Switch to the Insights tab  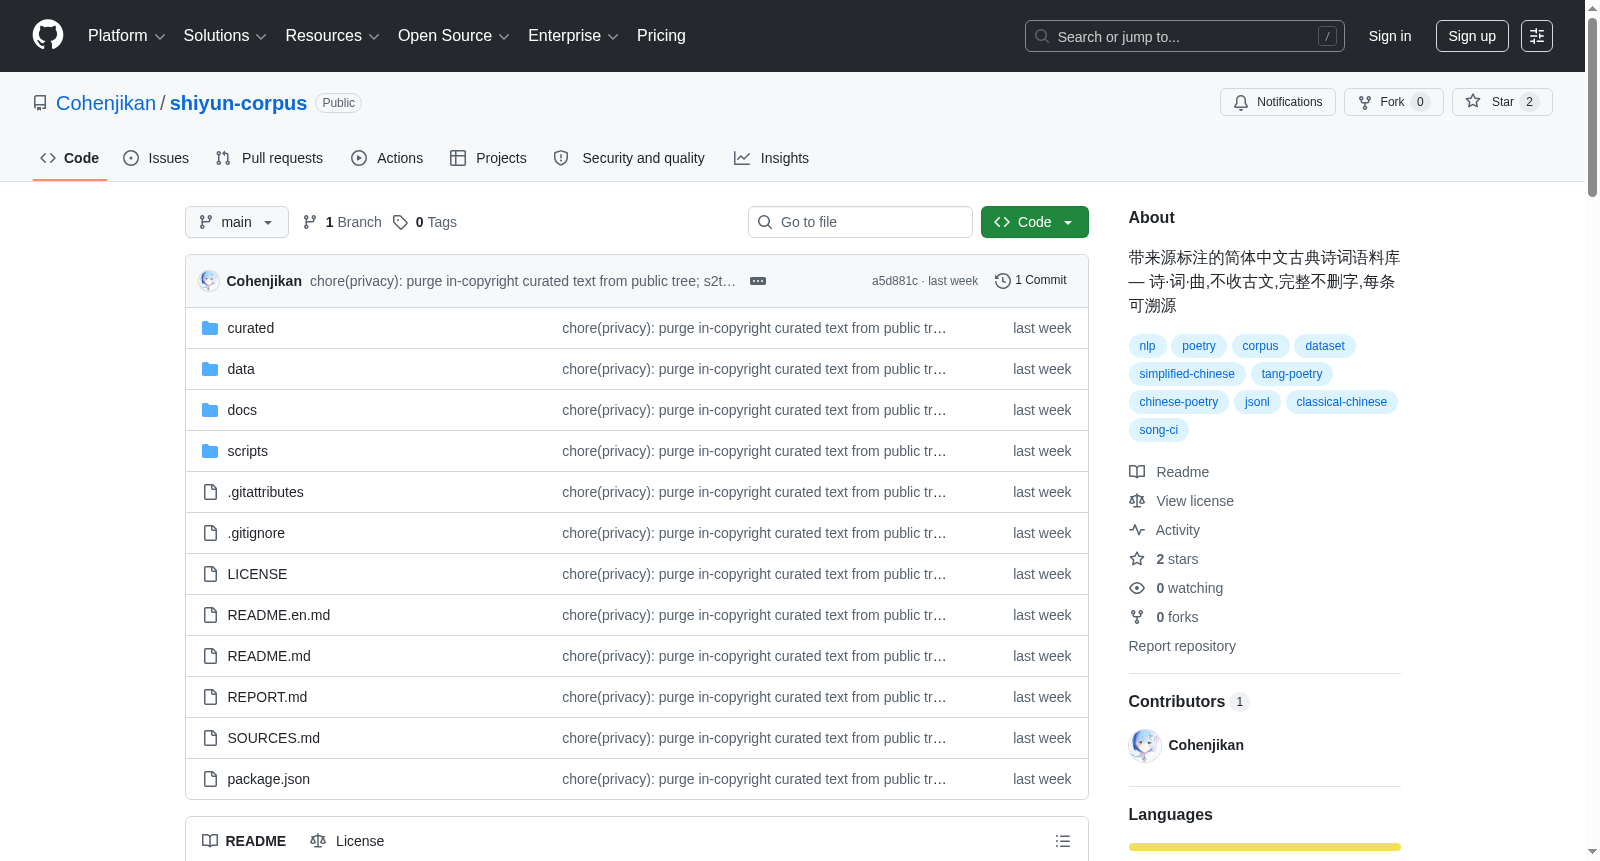(771, 158)
